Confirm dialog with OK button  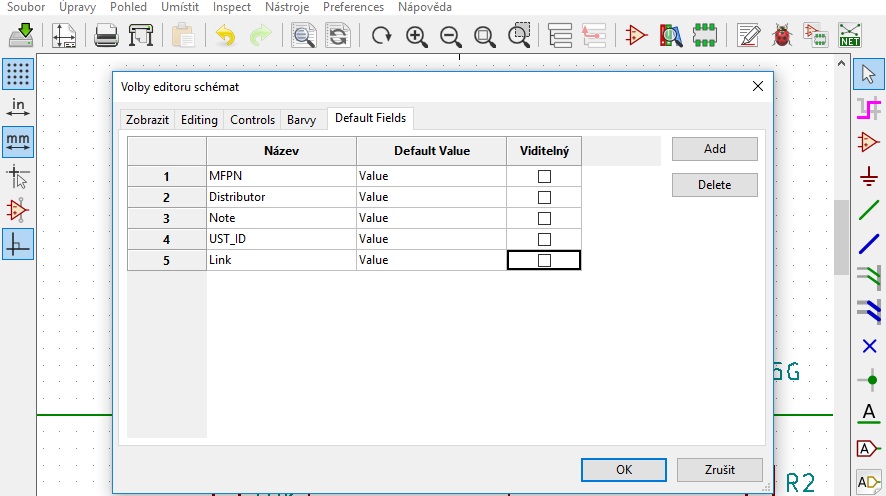[624, 469]
